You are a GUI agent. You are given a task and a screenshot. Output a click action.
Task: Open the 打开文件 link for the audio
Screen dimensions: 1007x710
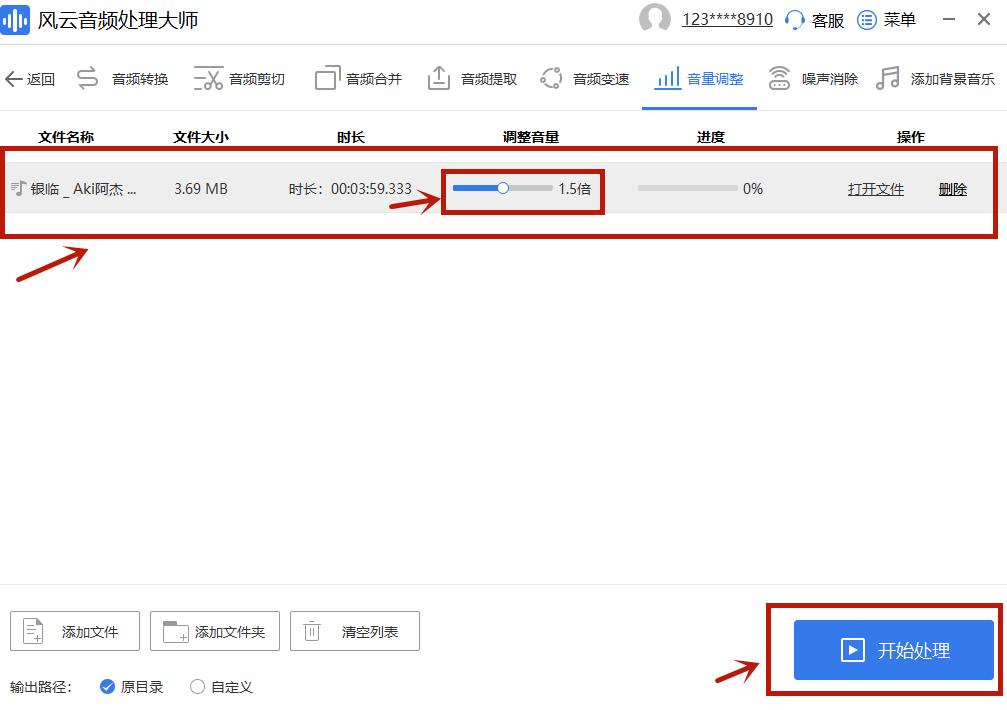pos(875,188)
